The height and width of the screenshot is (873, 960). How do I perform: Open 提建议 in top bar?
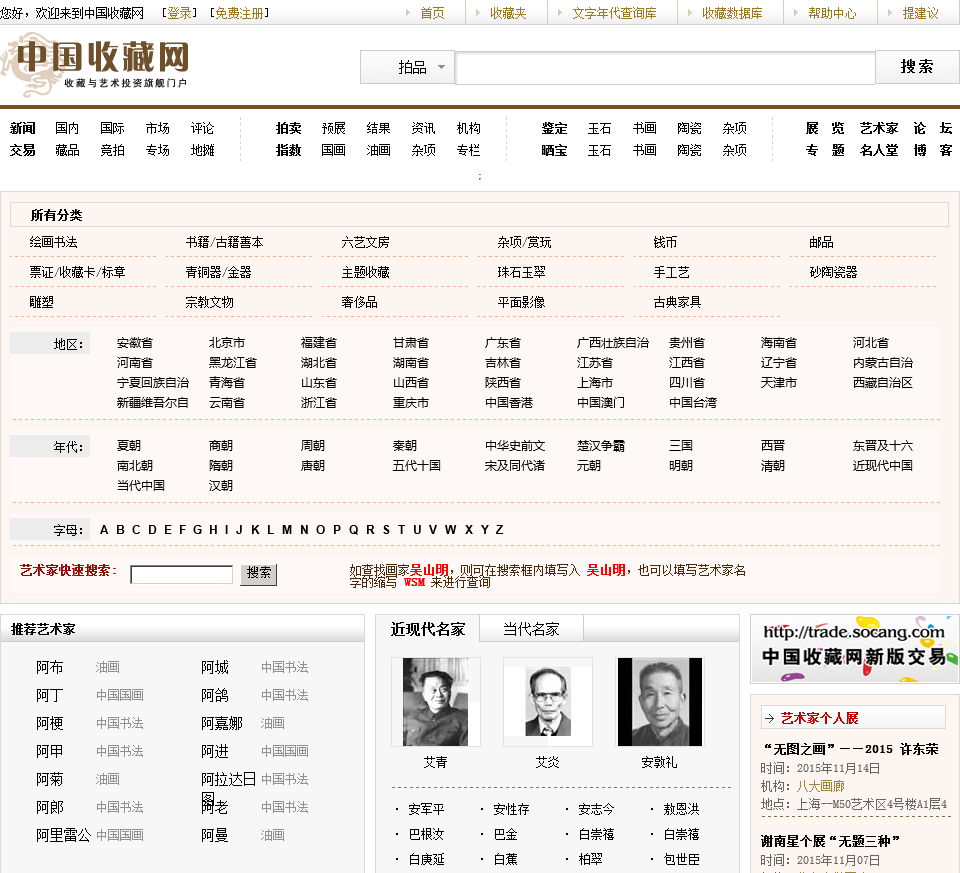921,13
